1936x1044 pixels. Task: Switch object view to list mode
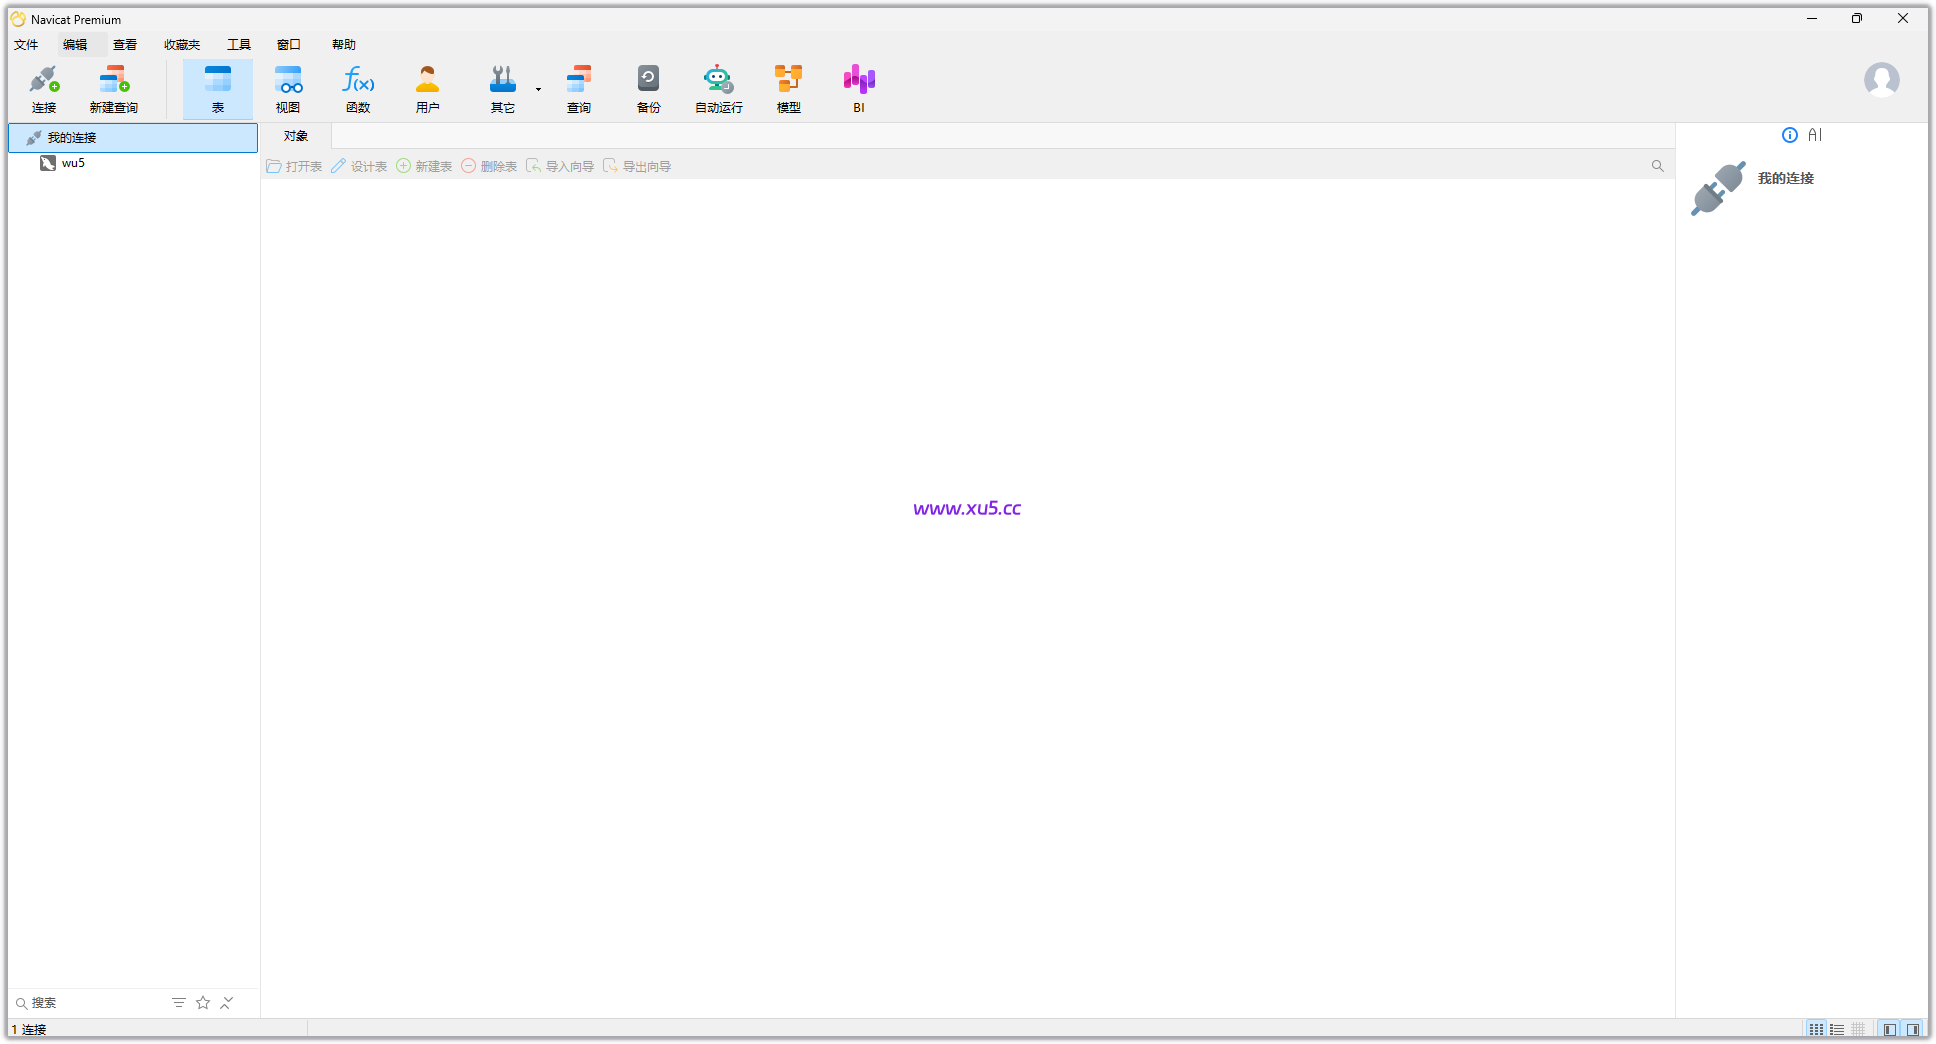[1837, 1029]
